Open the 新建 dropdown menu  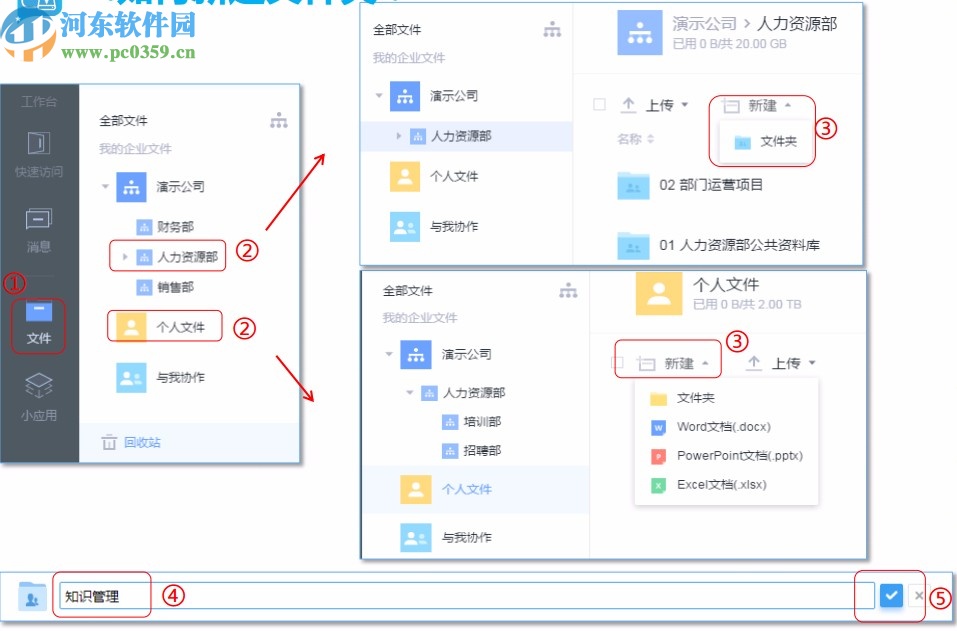point(761,105)
